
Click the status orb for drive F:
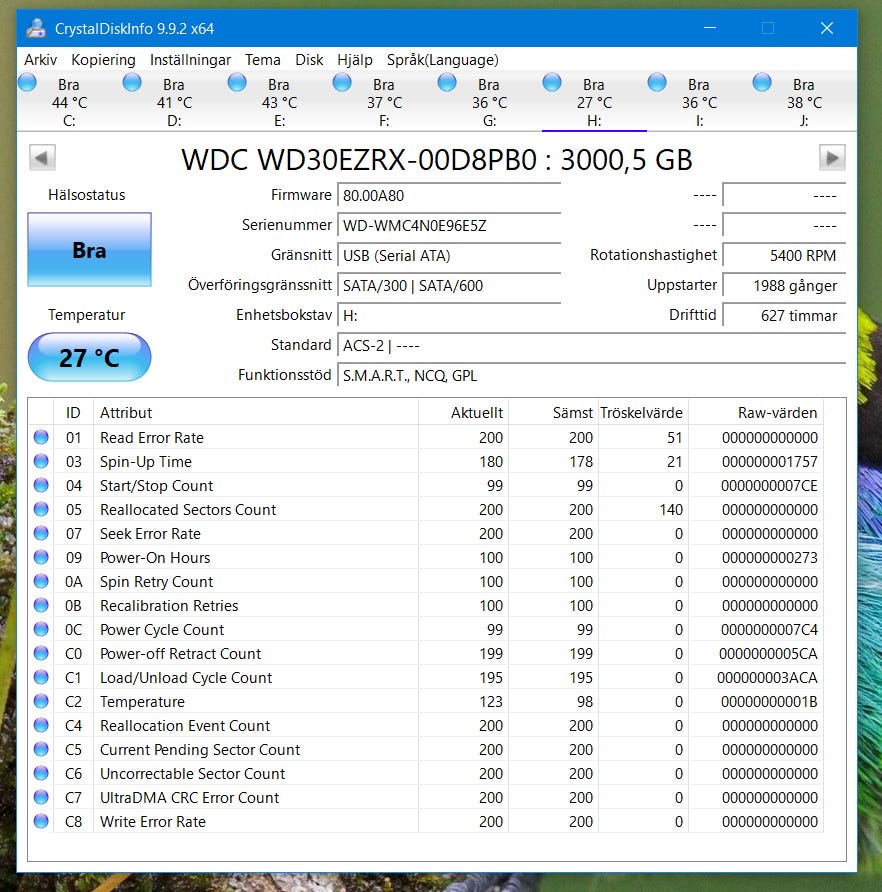342,82
